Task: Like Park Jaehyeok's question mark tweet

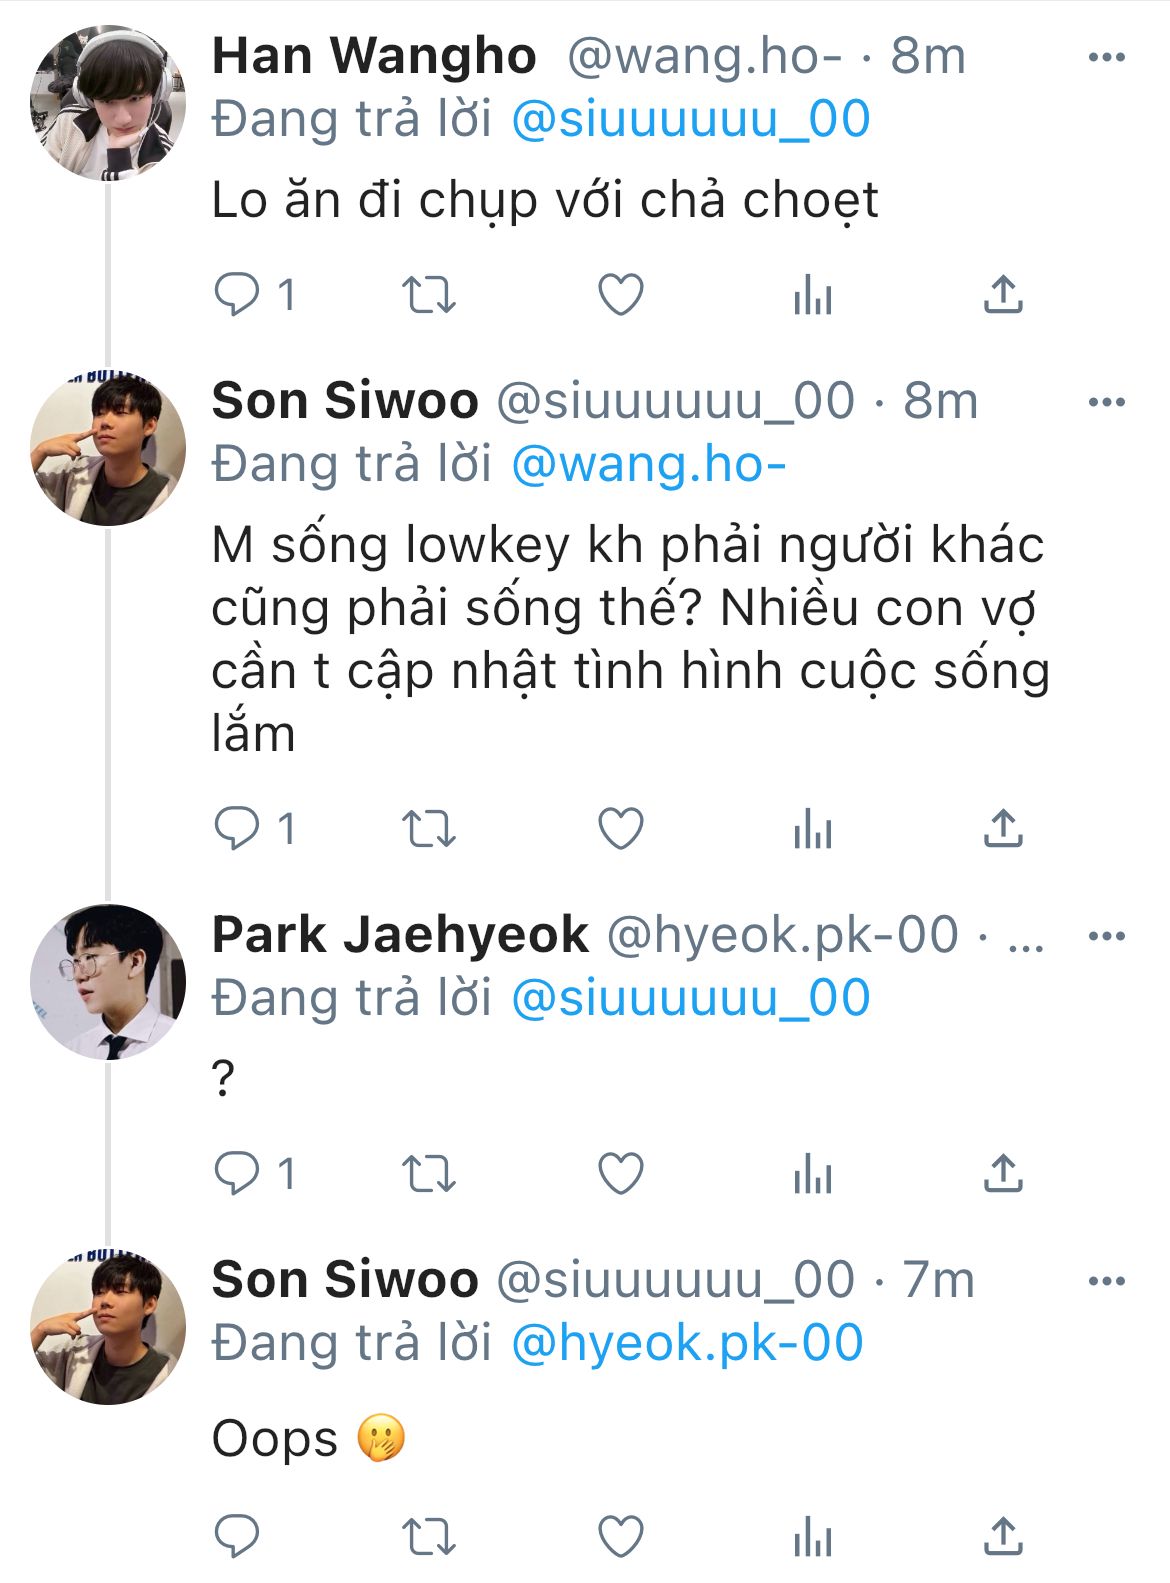Action: [x=620, y=1173]
